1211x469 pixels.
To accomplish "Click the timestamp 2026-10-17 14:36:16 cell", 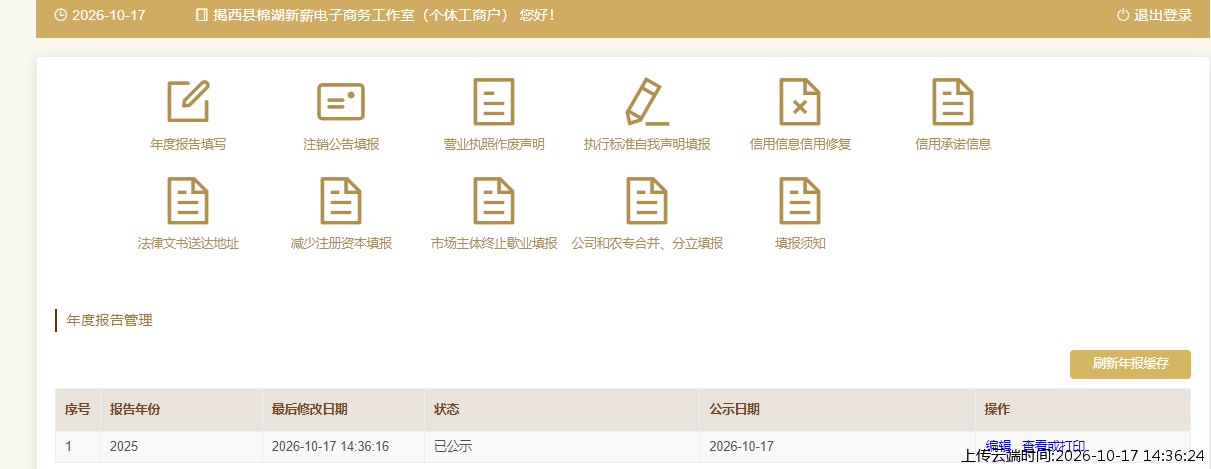I will tap(330, 446).
